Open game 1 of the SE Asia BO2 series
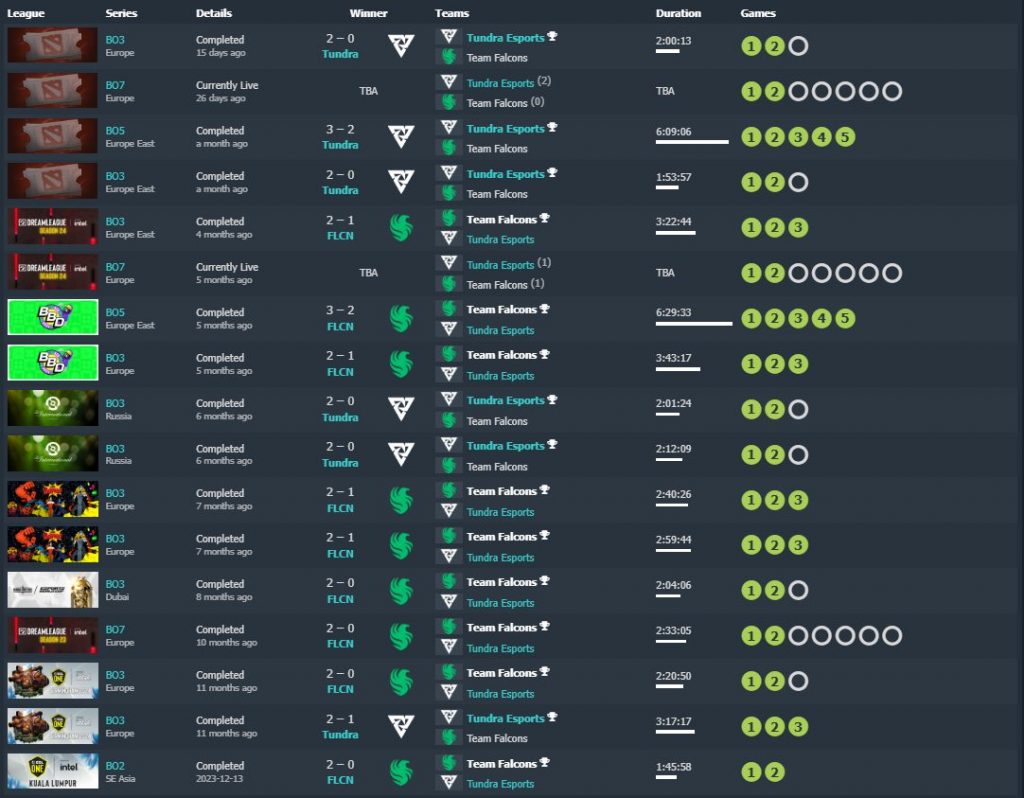 [751, 772]
